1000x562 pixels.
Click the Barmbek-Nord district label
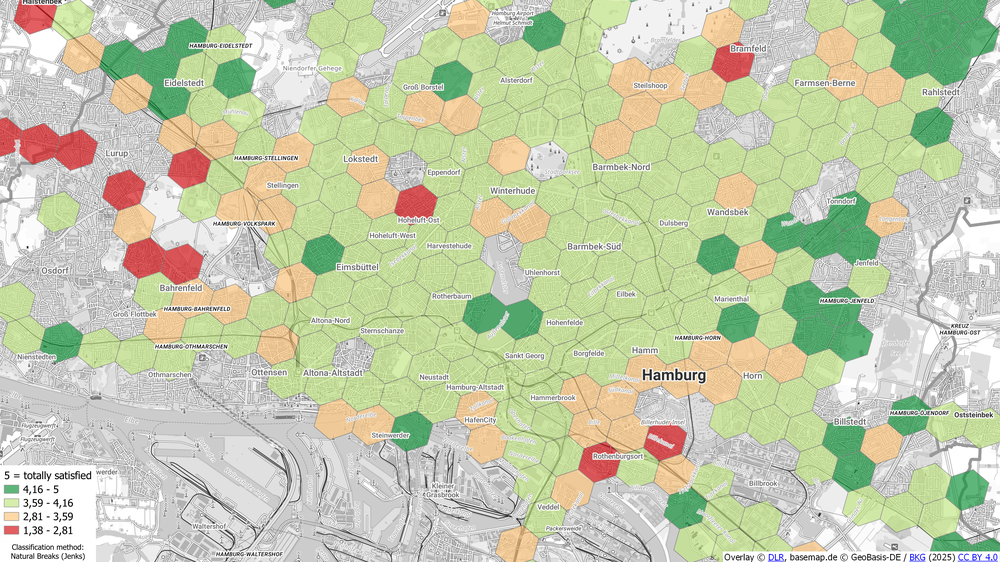(621, 166)
